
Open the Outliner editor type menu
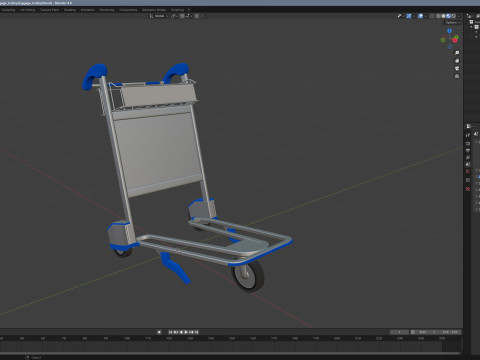coord(470,16)
